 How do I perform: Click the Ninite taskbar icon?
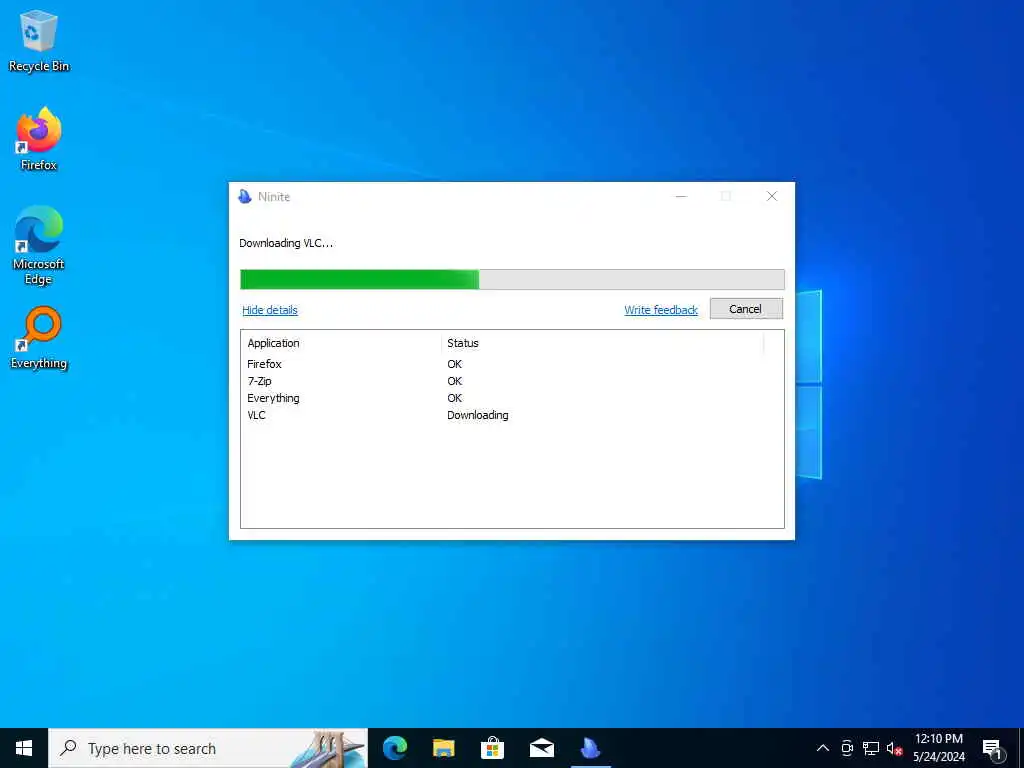[x=590, y=748]
